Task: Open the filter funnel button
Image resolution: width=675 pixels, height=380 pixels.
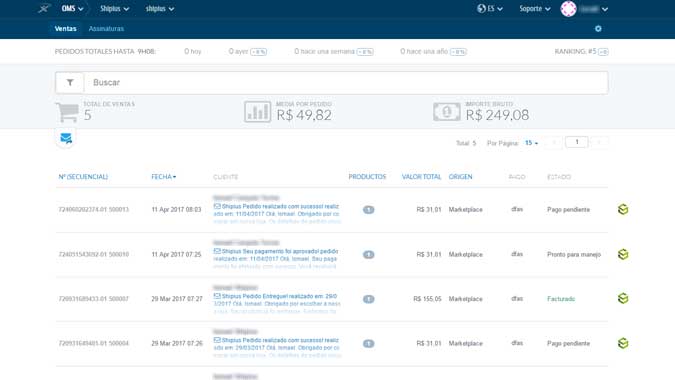Action: pos(70,83)
